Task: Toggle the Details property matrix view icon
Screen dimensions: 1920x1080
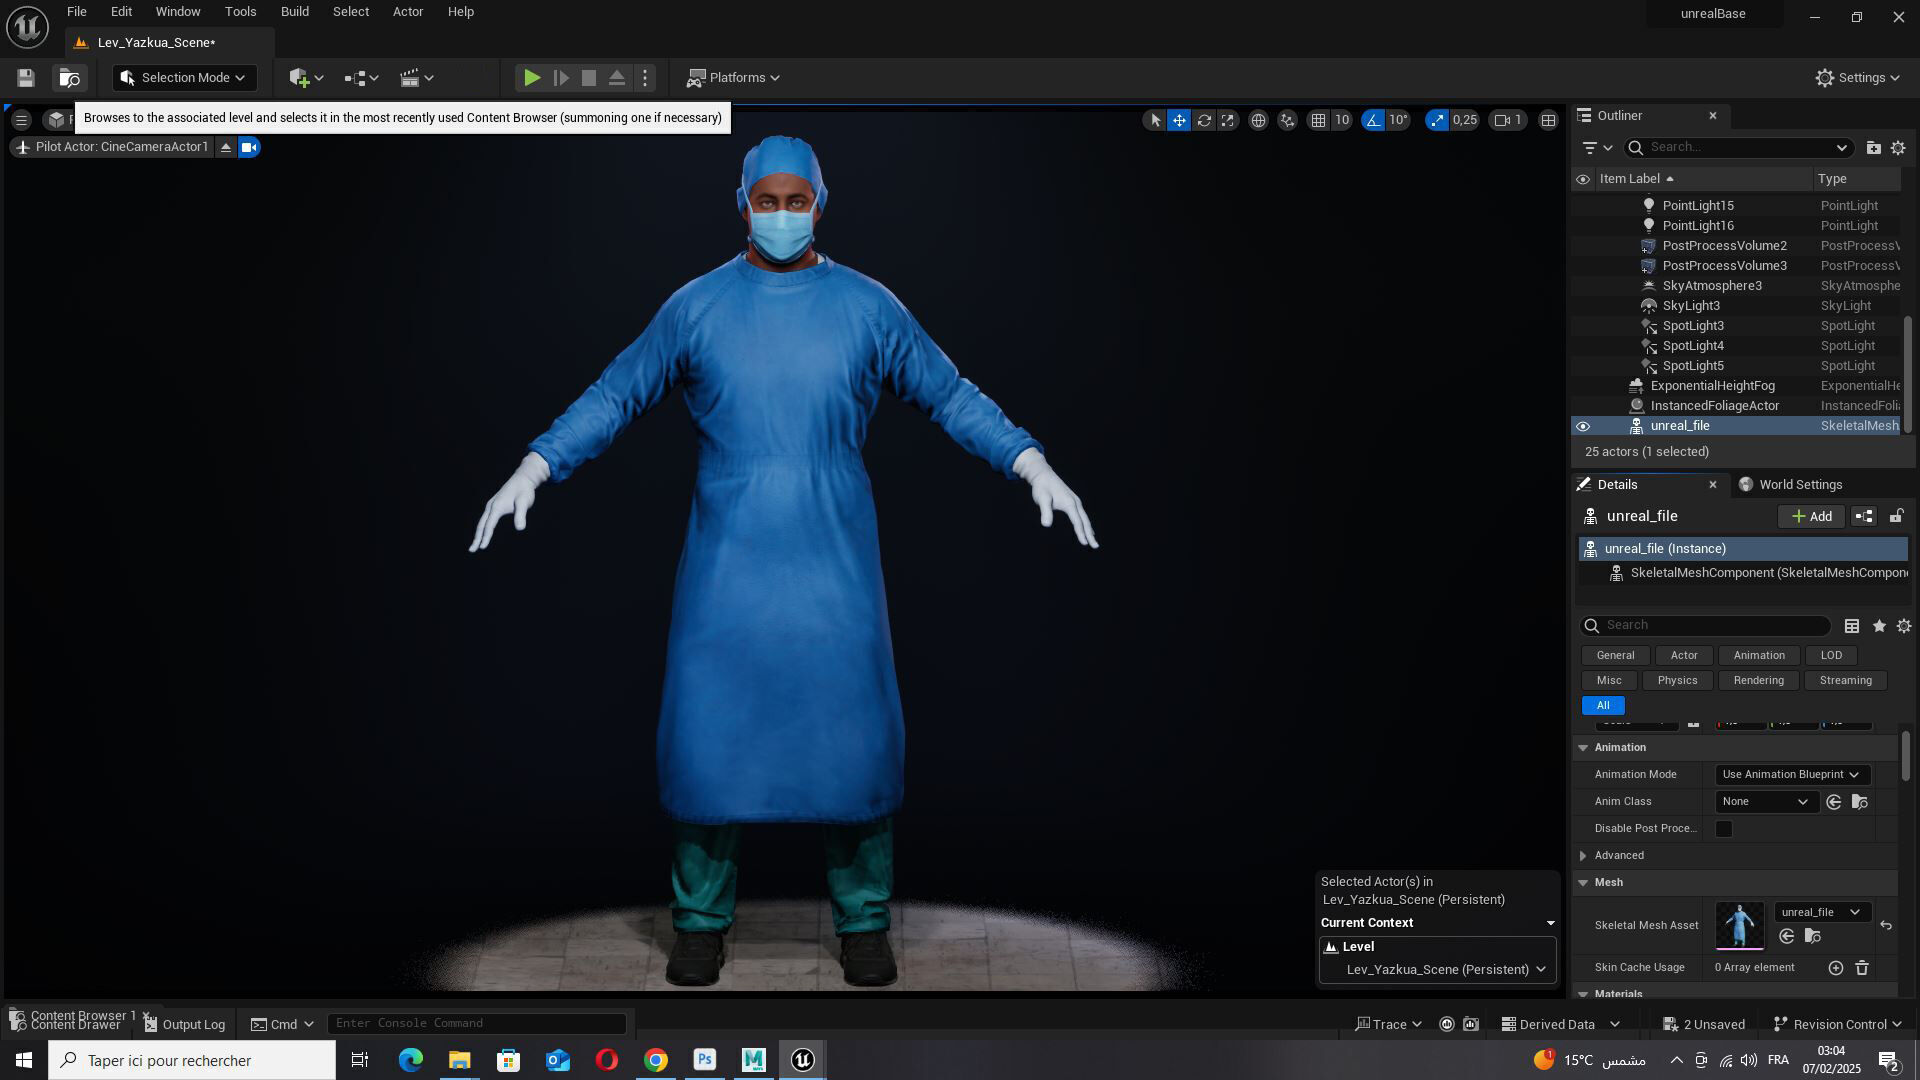Action: point(1852,626)
